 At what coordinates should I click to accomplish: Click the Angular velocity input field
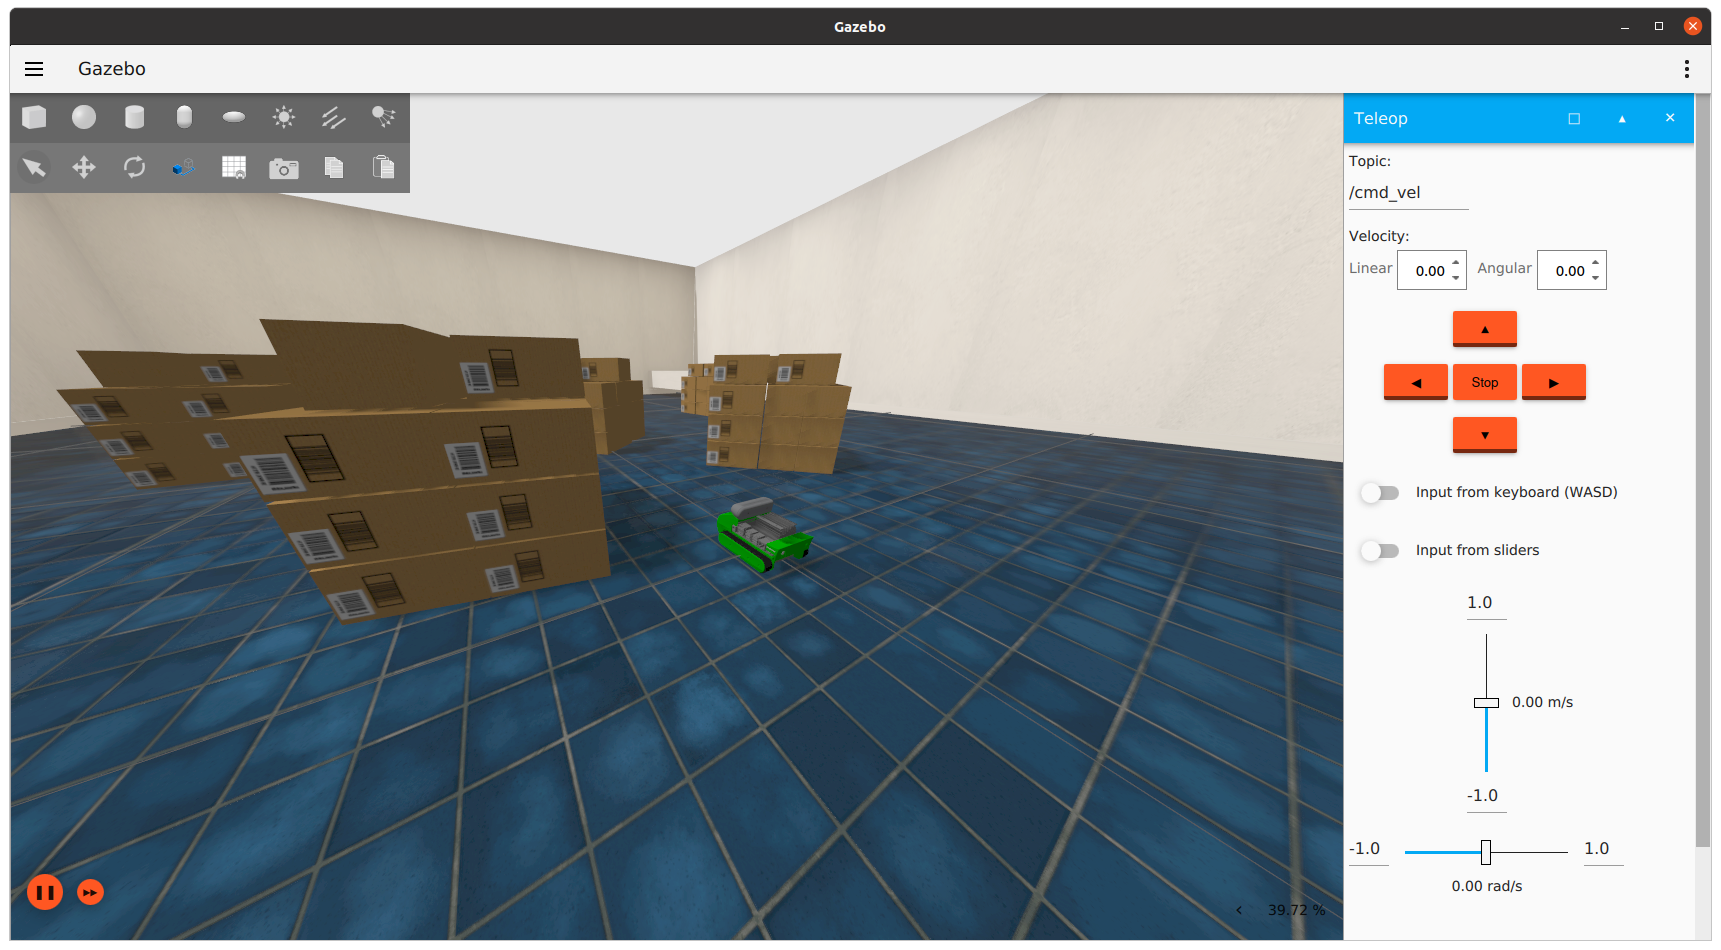coord(1567,271)
